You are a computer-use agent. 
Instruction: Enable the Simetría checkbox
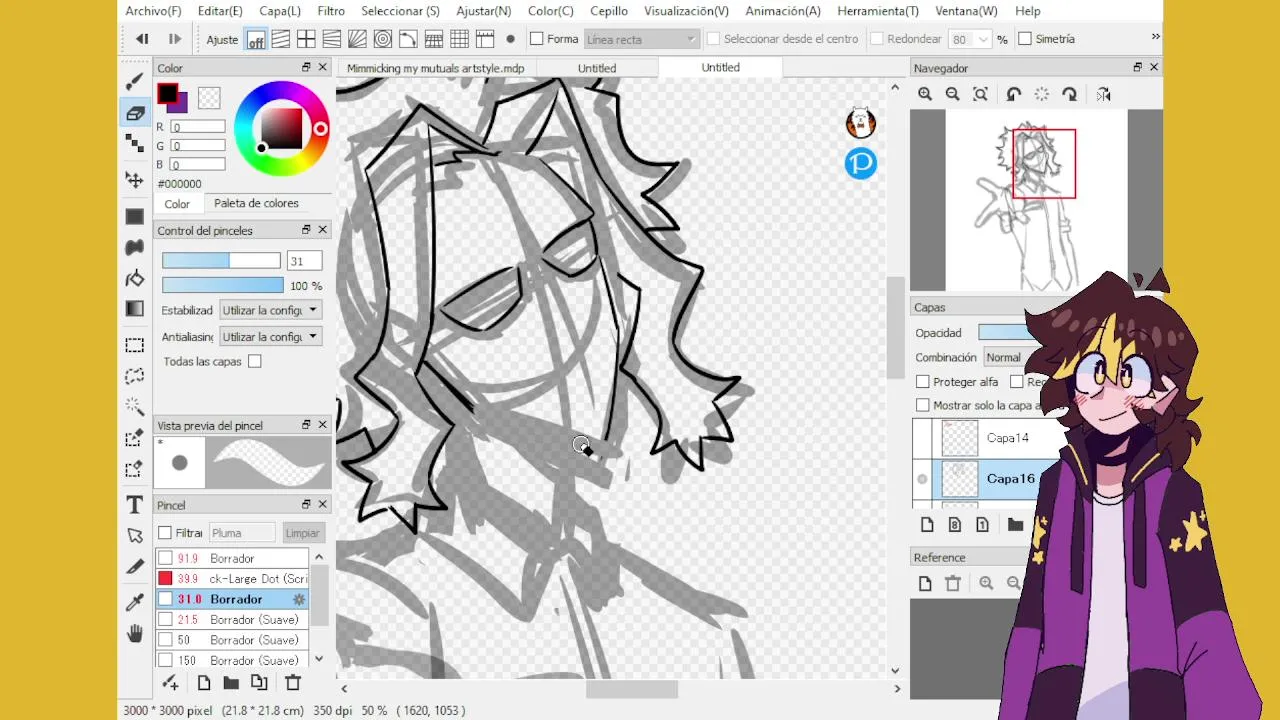[x=1025, y=39]
